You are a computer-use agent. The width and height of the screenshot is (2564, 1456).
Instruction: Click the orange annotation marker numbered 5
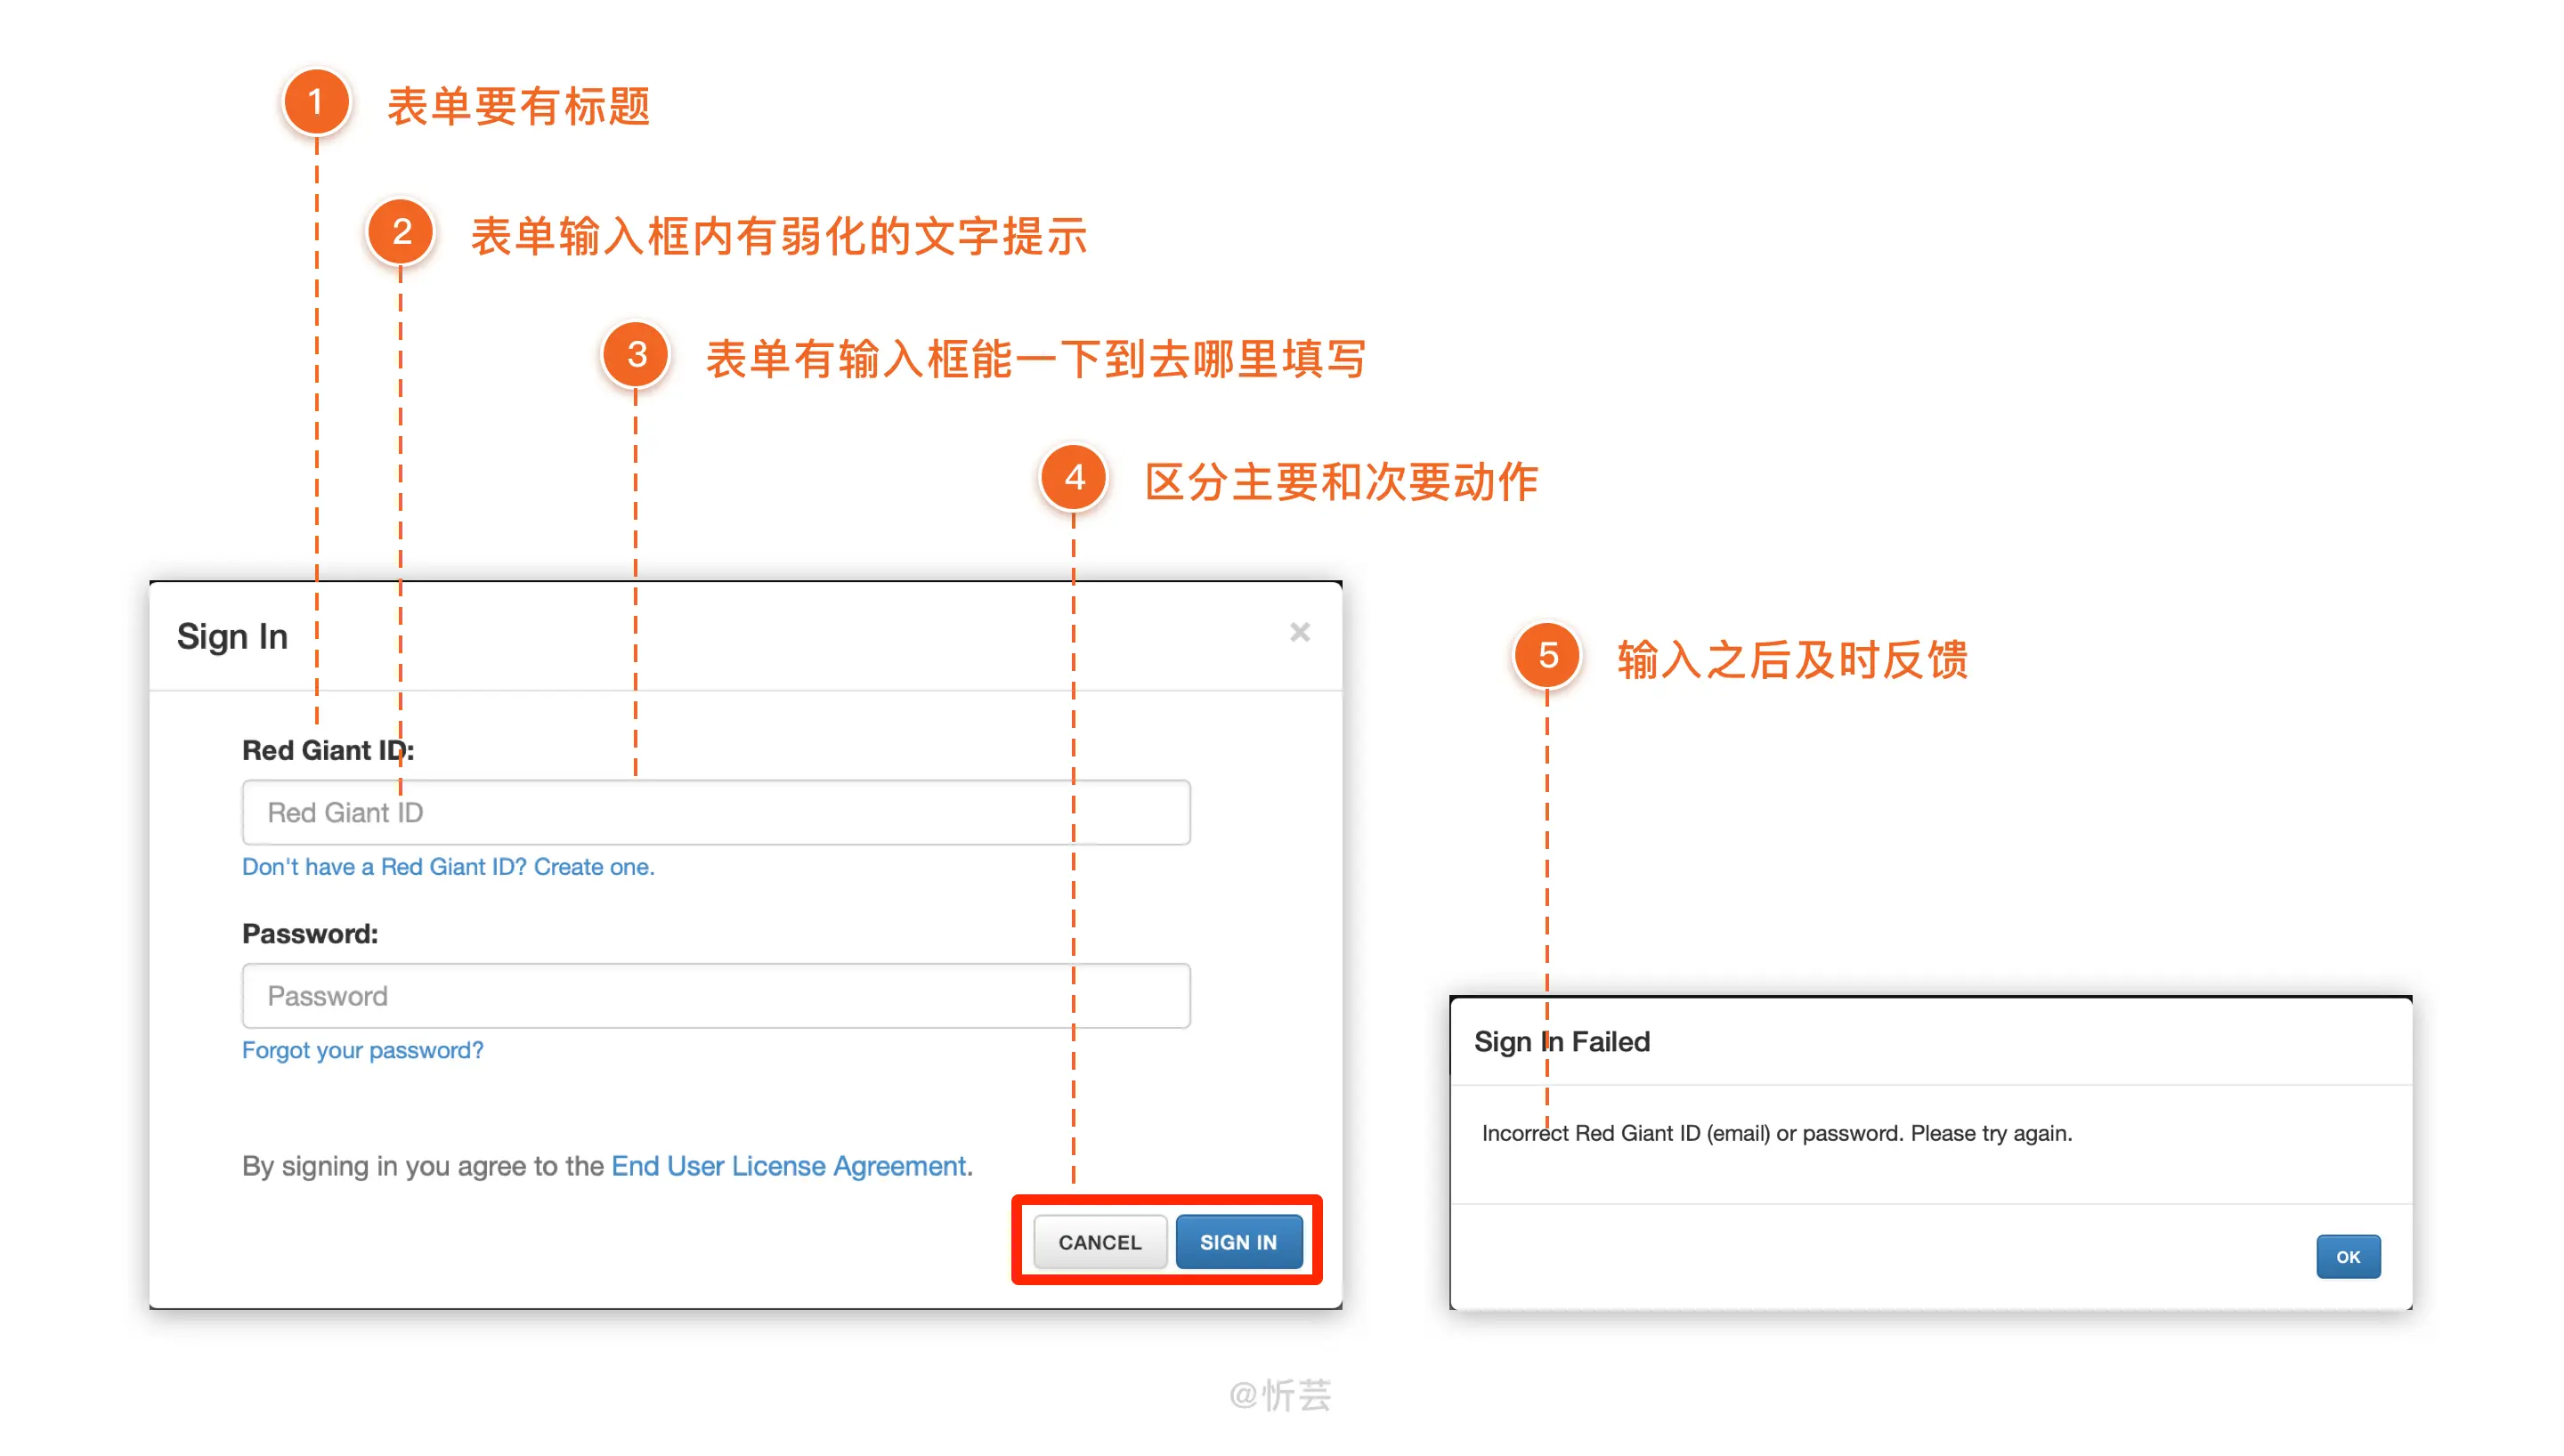tap(1548, 657)
